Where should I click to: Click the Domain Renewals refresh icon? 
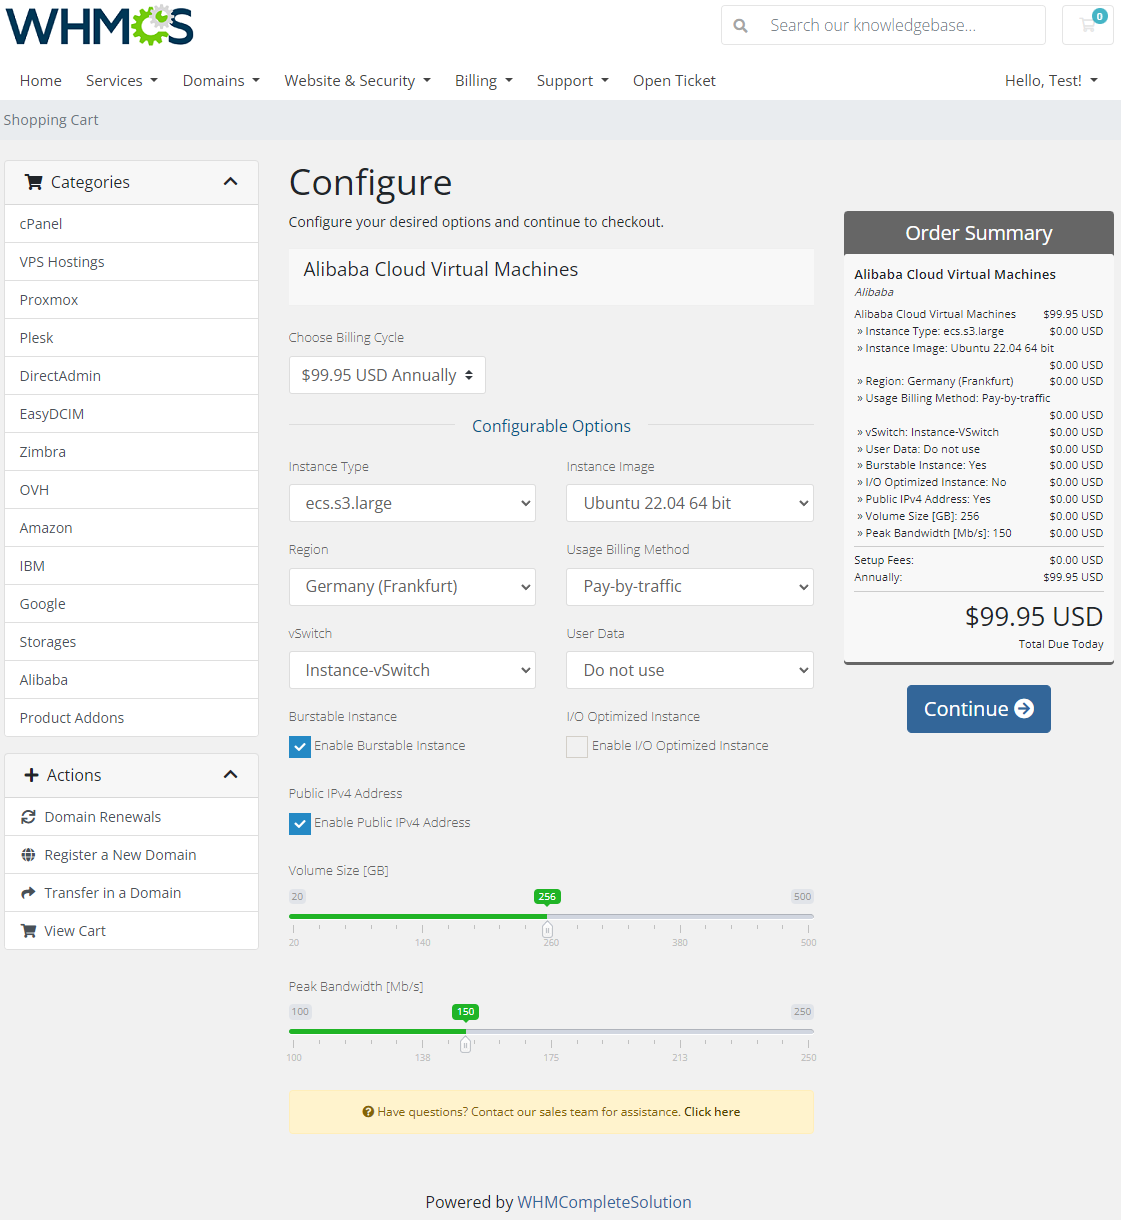tap(29, 817)
